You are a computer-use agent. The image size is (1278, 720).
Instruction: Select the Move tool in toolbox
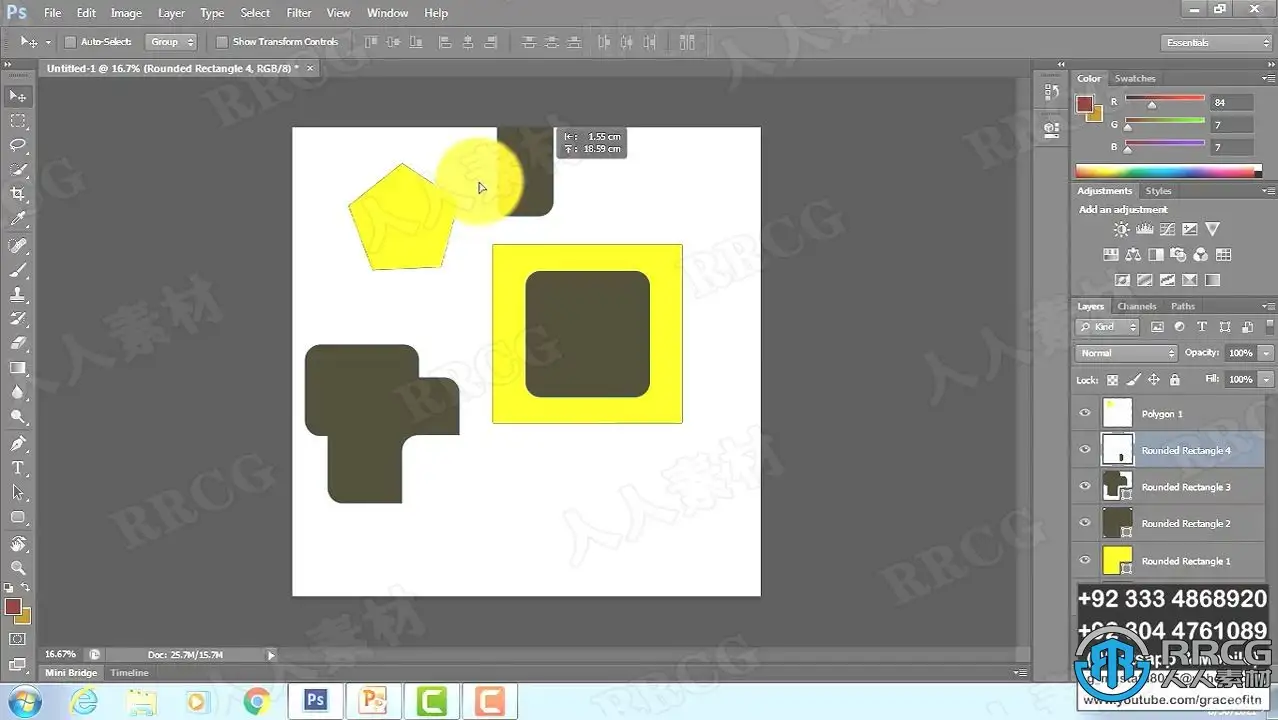[x=18, y=96]
